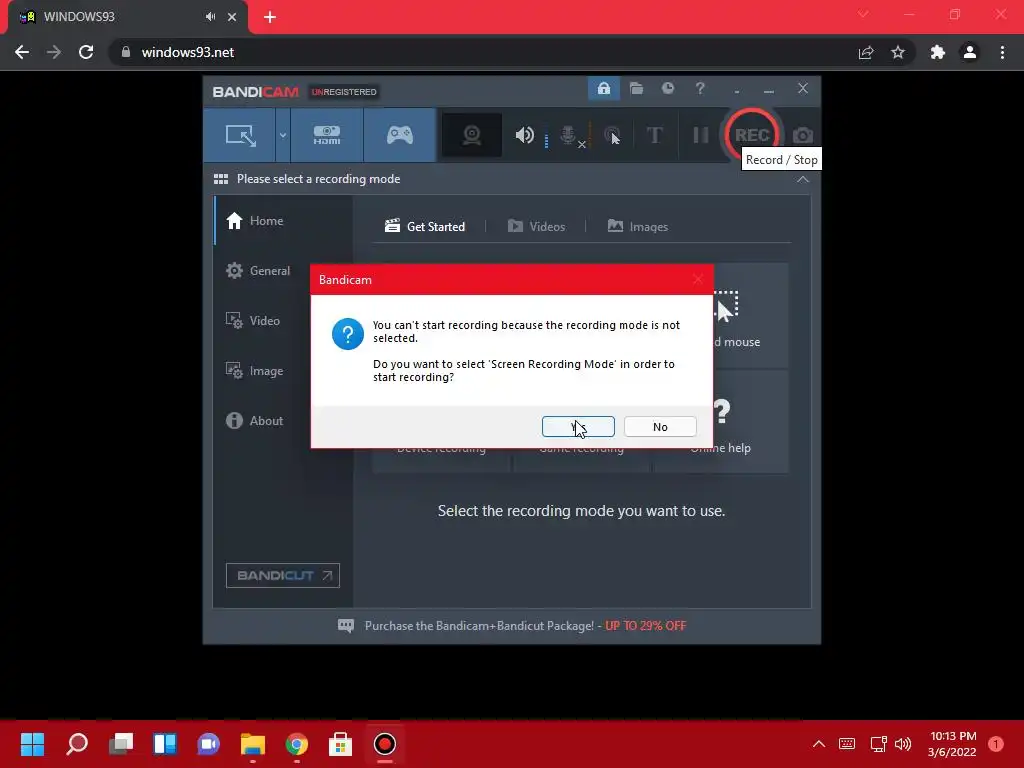Click the grid icon beside recording mode text
The image size is (1024, 768).
[221, 179]
